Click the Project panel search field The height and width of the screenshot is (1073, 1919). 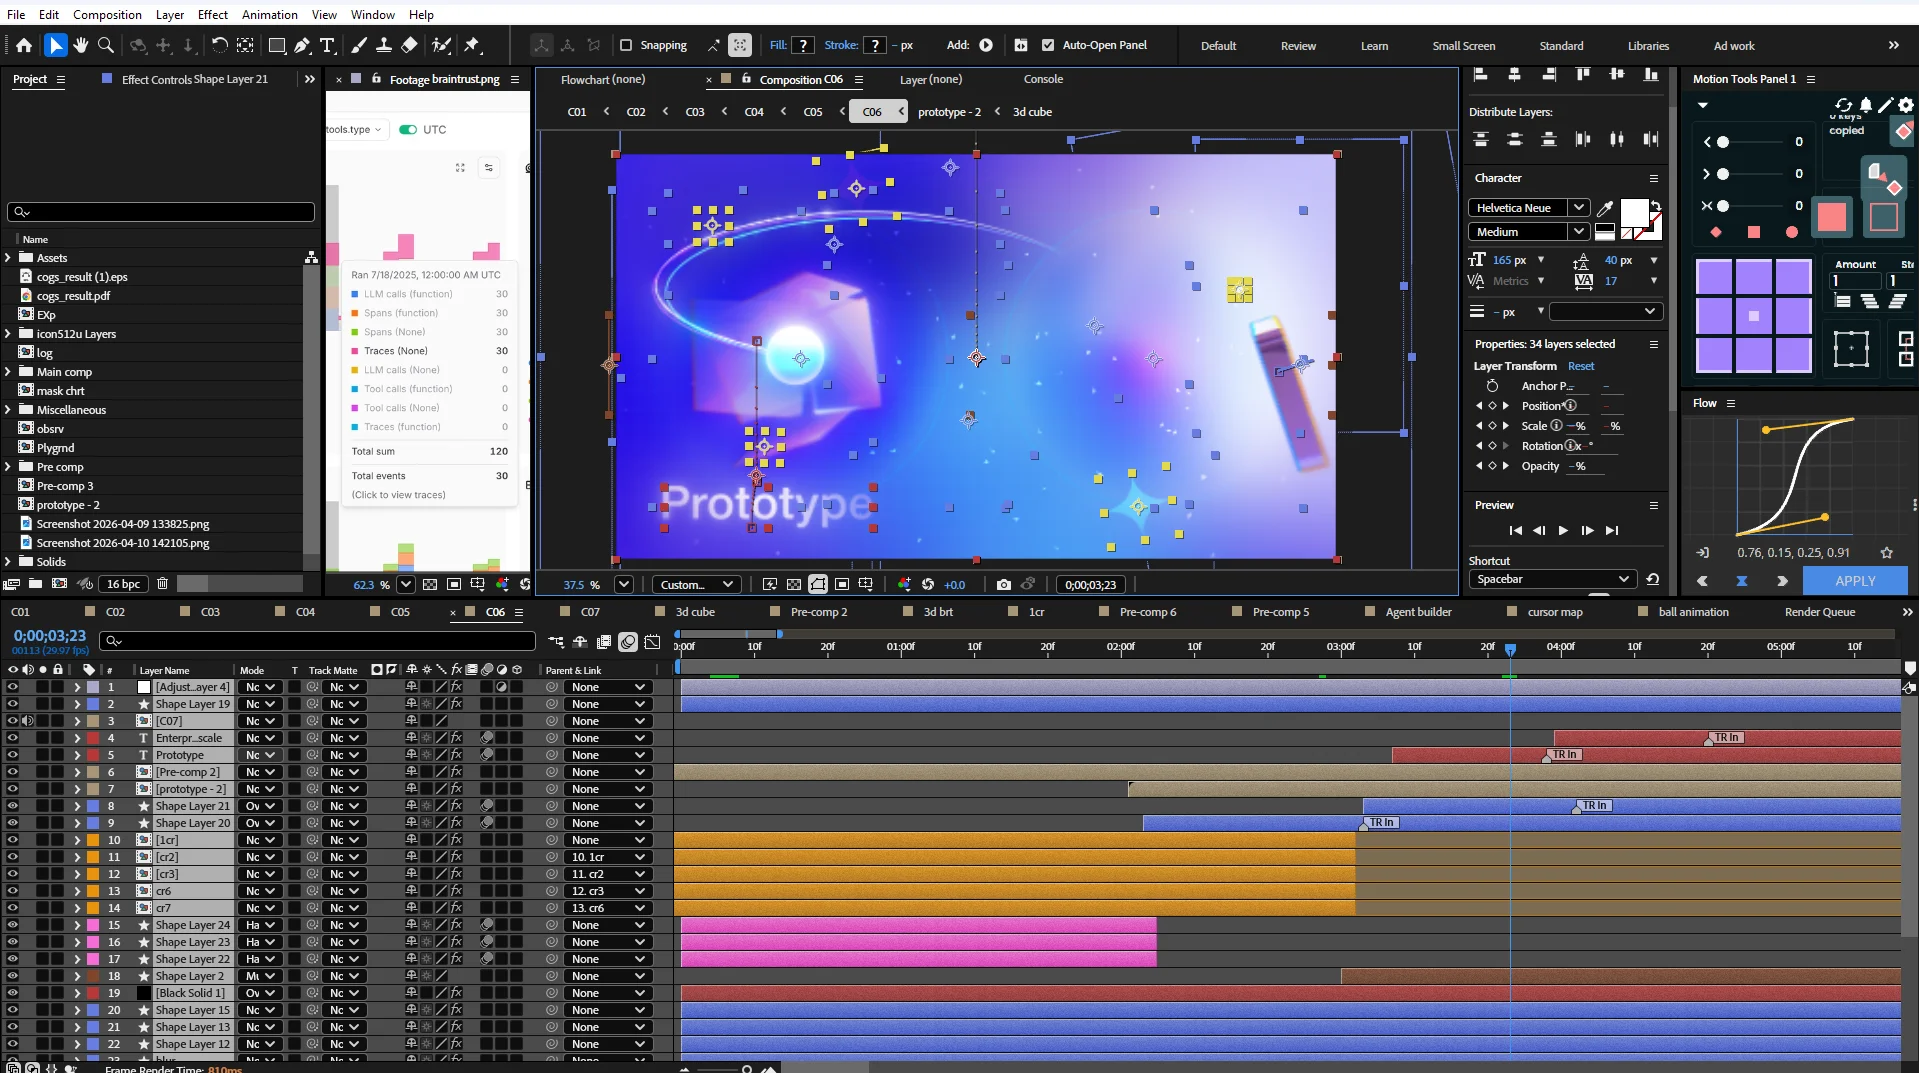coord(161,212)
